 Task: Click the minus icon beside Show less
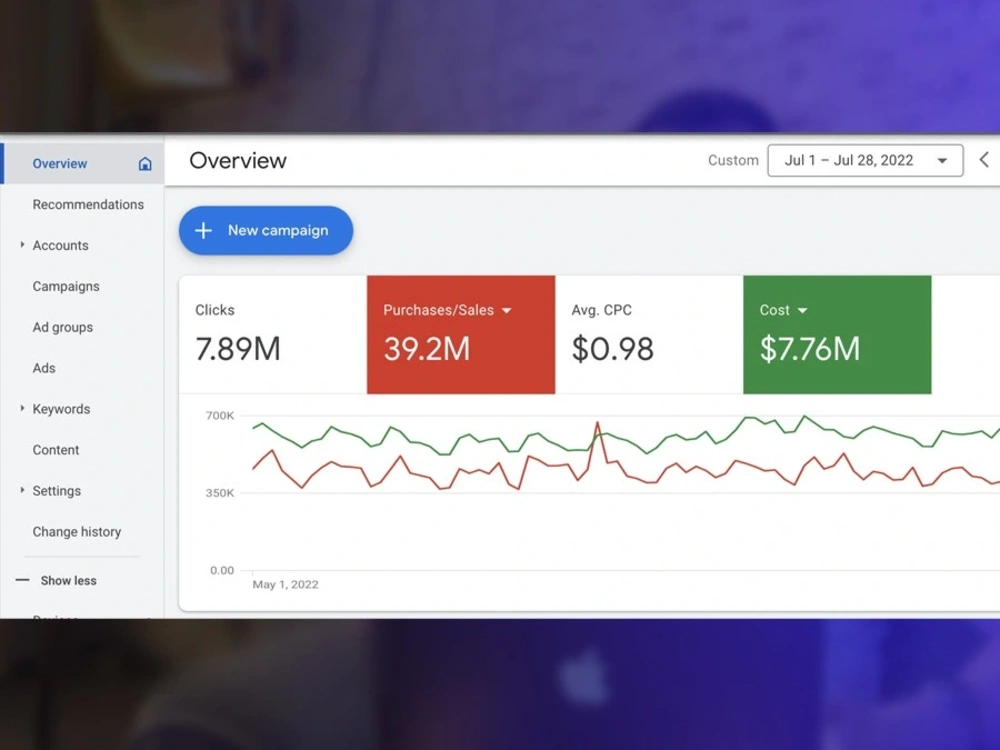click(22, 580)
